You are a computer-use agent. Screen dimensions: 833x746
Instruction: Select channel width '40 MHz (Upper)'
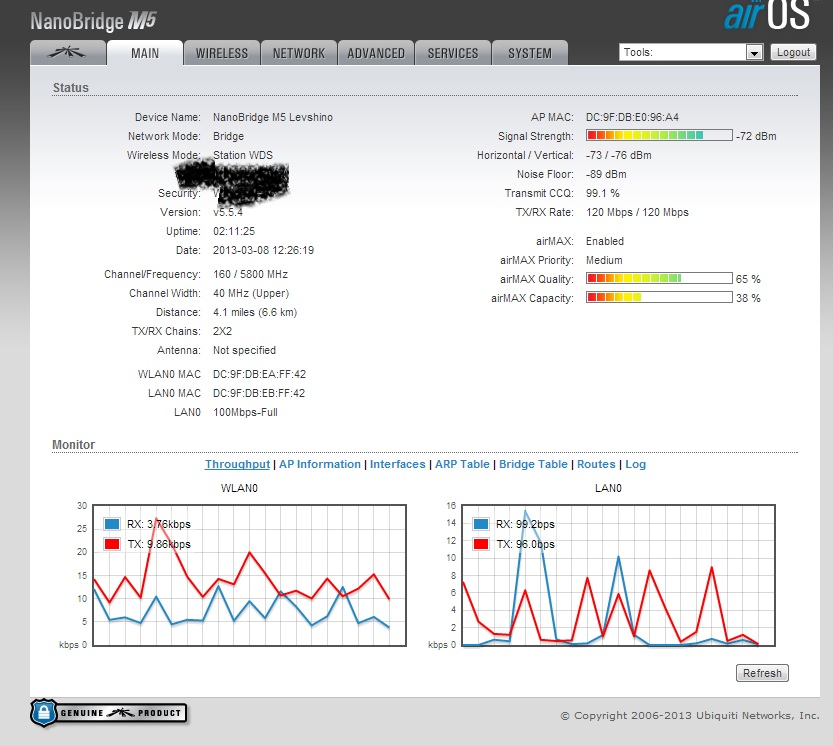pyautogui.click(x=251, y=293)
